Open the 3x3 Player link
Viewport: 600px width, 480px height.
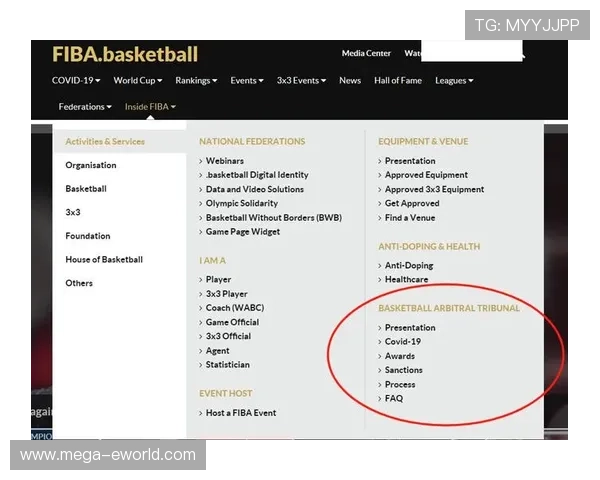coord(227,294)
